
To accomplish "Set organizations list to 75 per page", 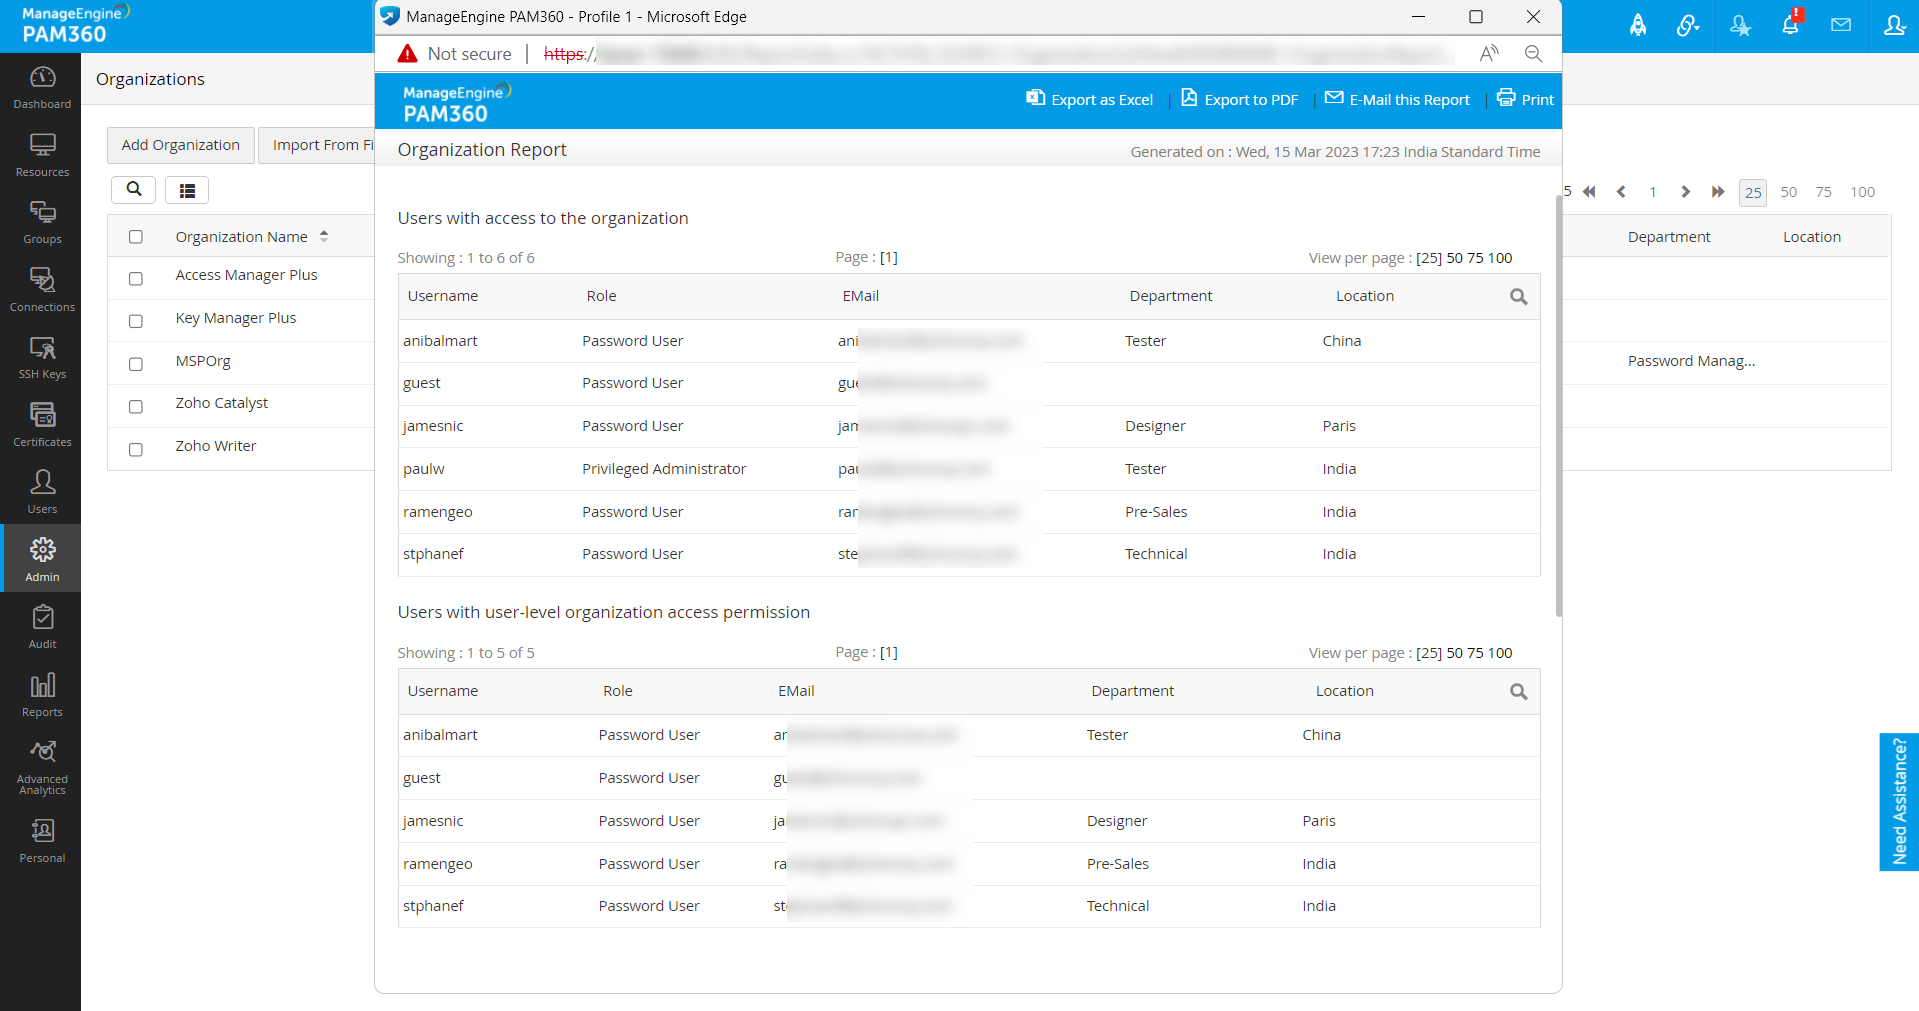I will pos(1824,192).
